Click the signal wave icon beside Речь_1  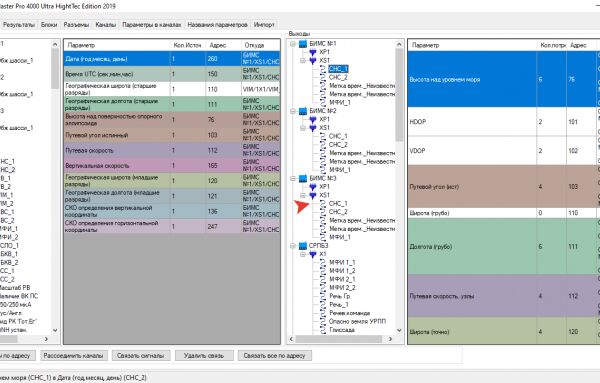(323, 305)
